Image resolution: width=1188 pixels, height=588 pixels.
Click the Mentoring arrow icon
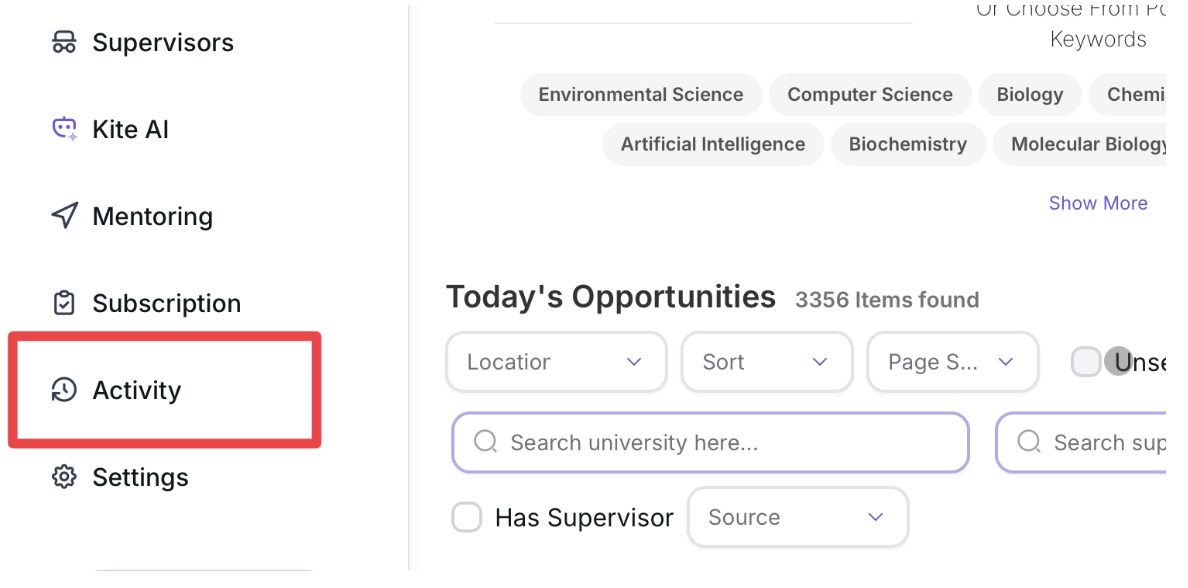[64, 216]
